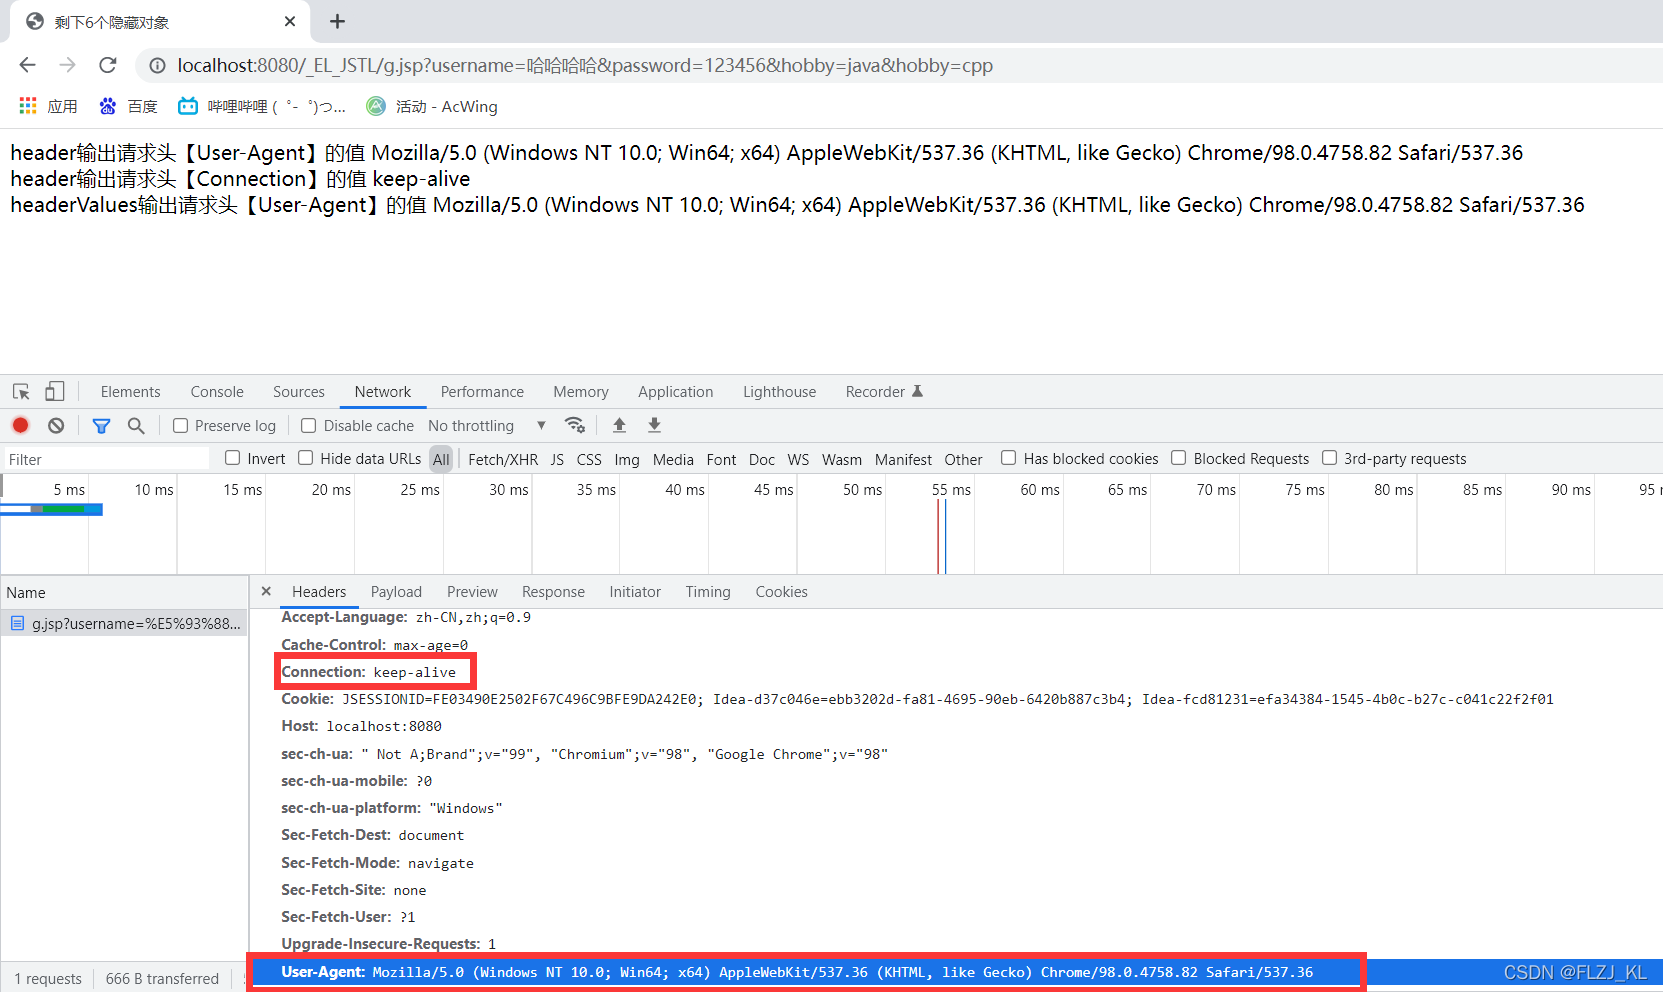The width and height of the screenshot is (1663, 992).
Task: Sort requests by the Name column header
Action: point(124,592)
